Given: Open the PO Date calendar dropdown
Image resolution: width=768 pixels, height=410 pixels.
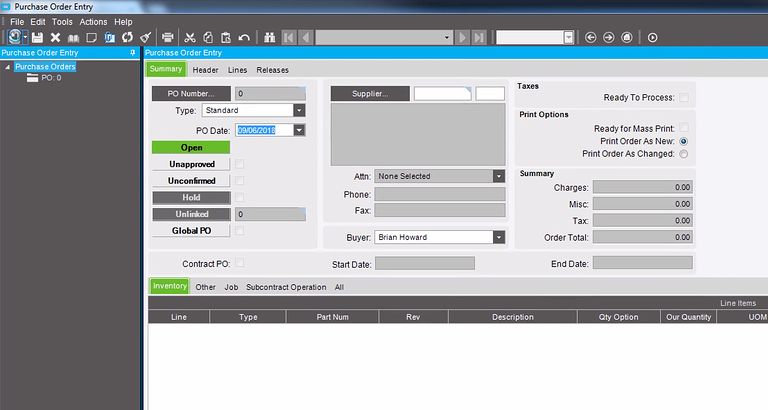Looking at the screenshot, I should pos(299,130).
